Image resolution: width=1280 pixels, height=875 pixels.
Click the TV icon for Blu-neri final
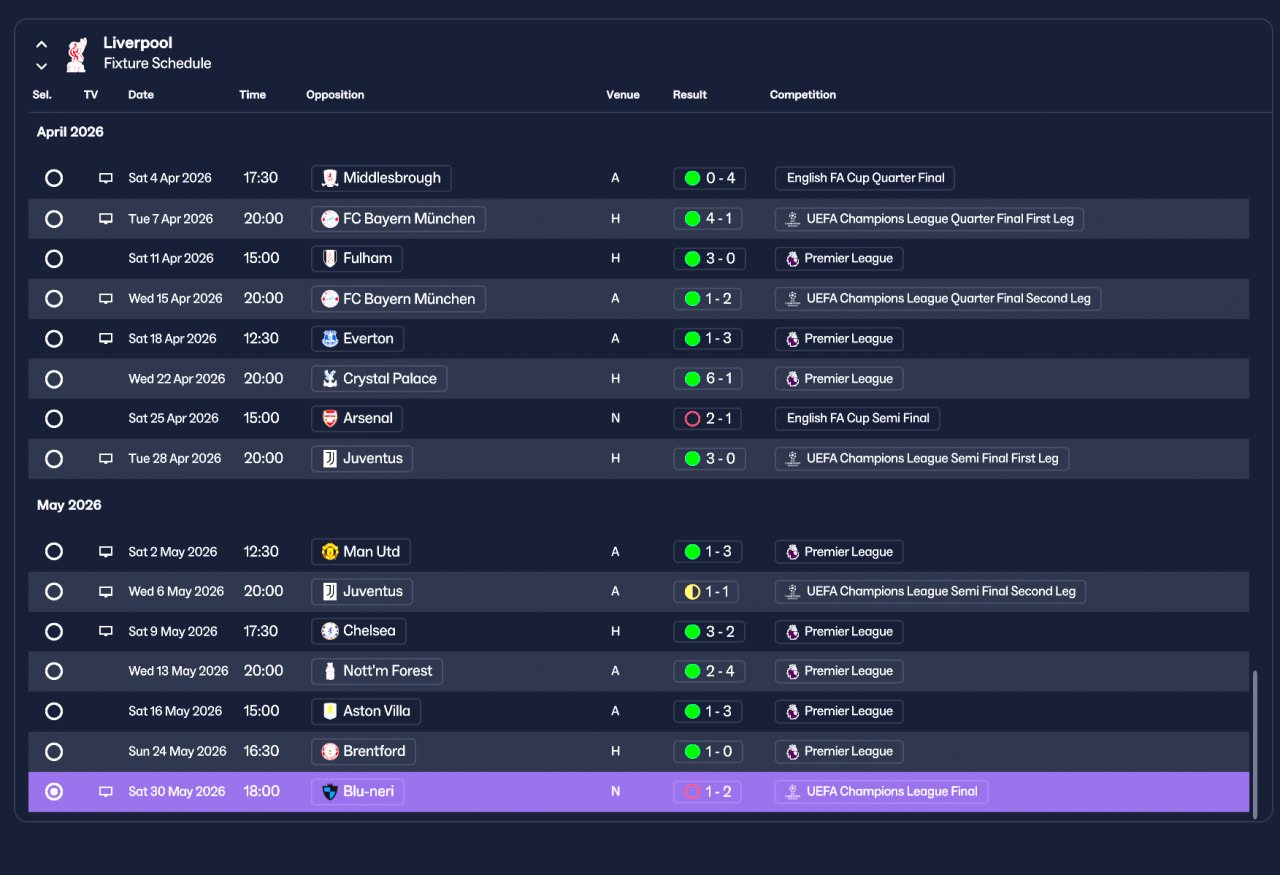click(x=106, y=792)
